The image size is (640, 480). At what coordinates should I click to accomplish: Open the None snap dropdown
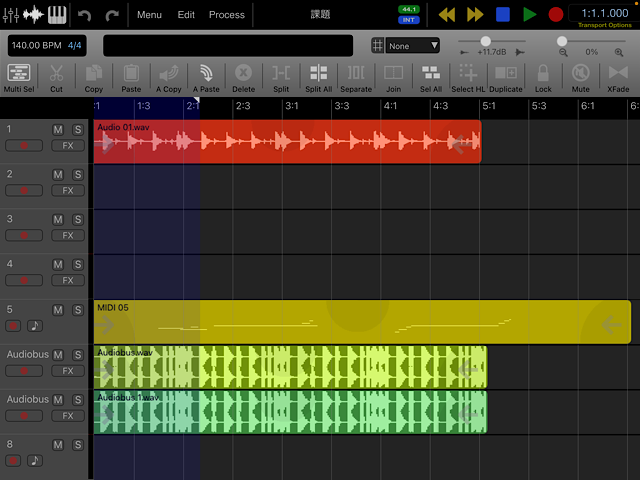[x=413, y=46]
